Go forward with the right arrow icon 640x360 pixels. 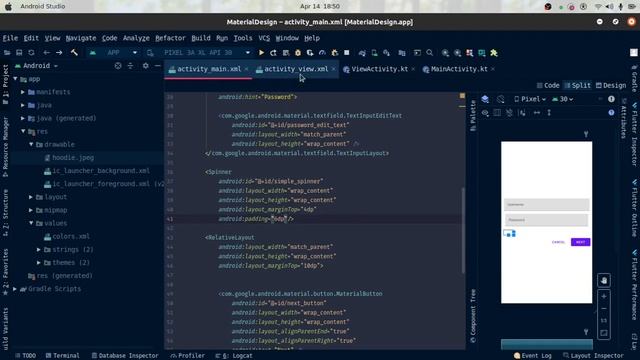59,53
